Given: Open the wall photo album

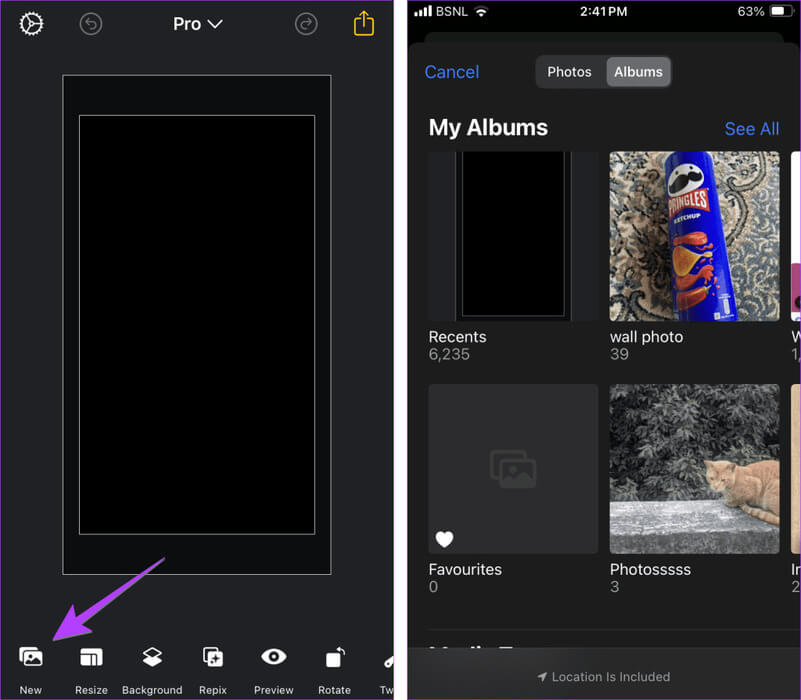Looking at the screenshot, I should click(x=694, y=236).
